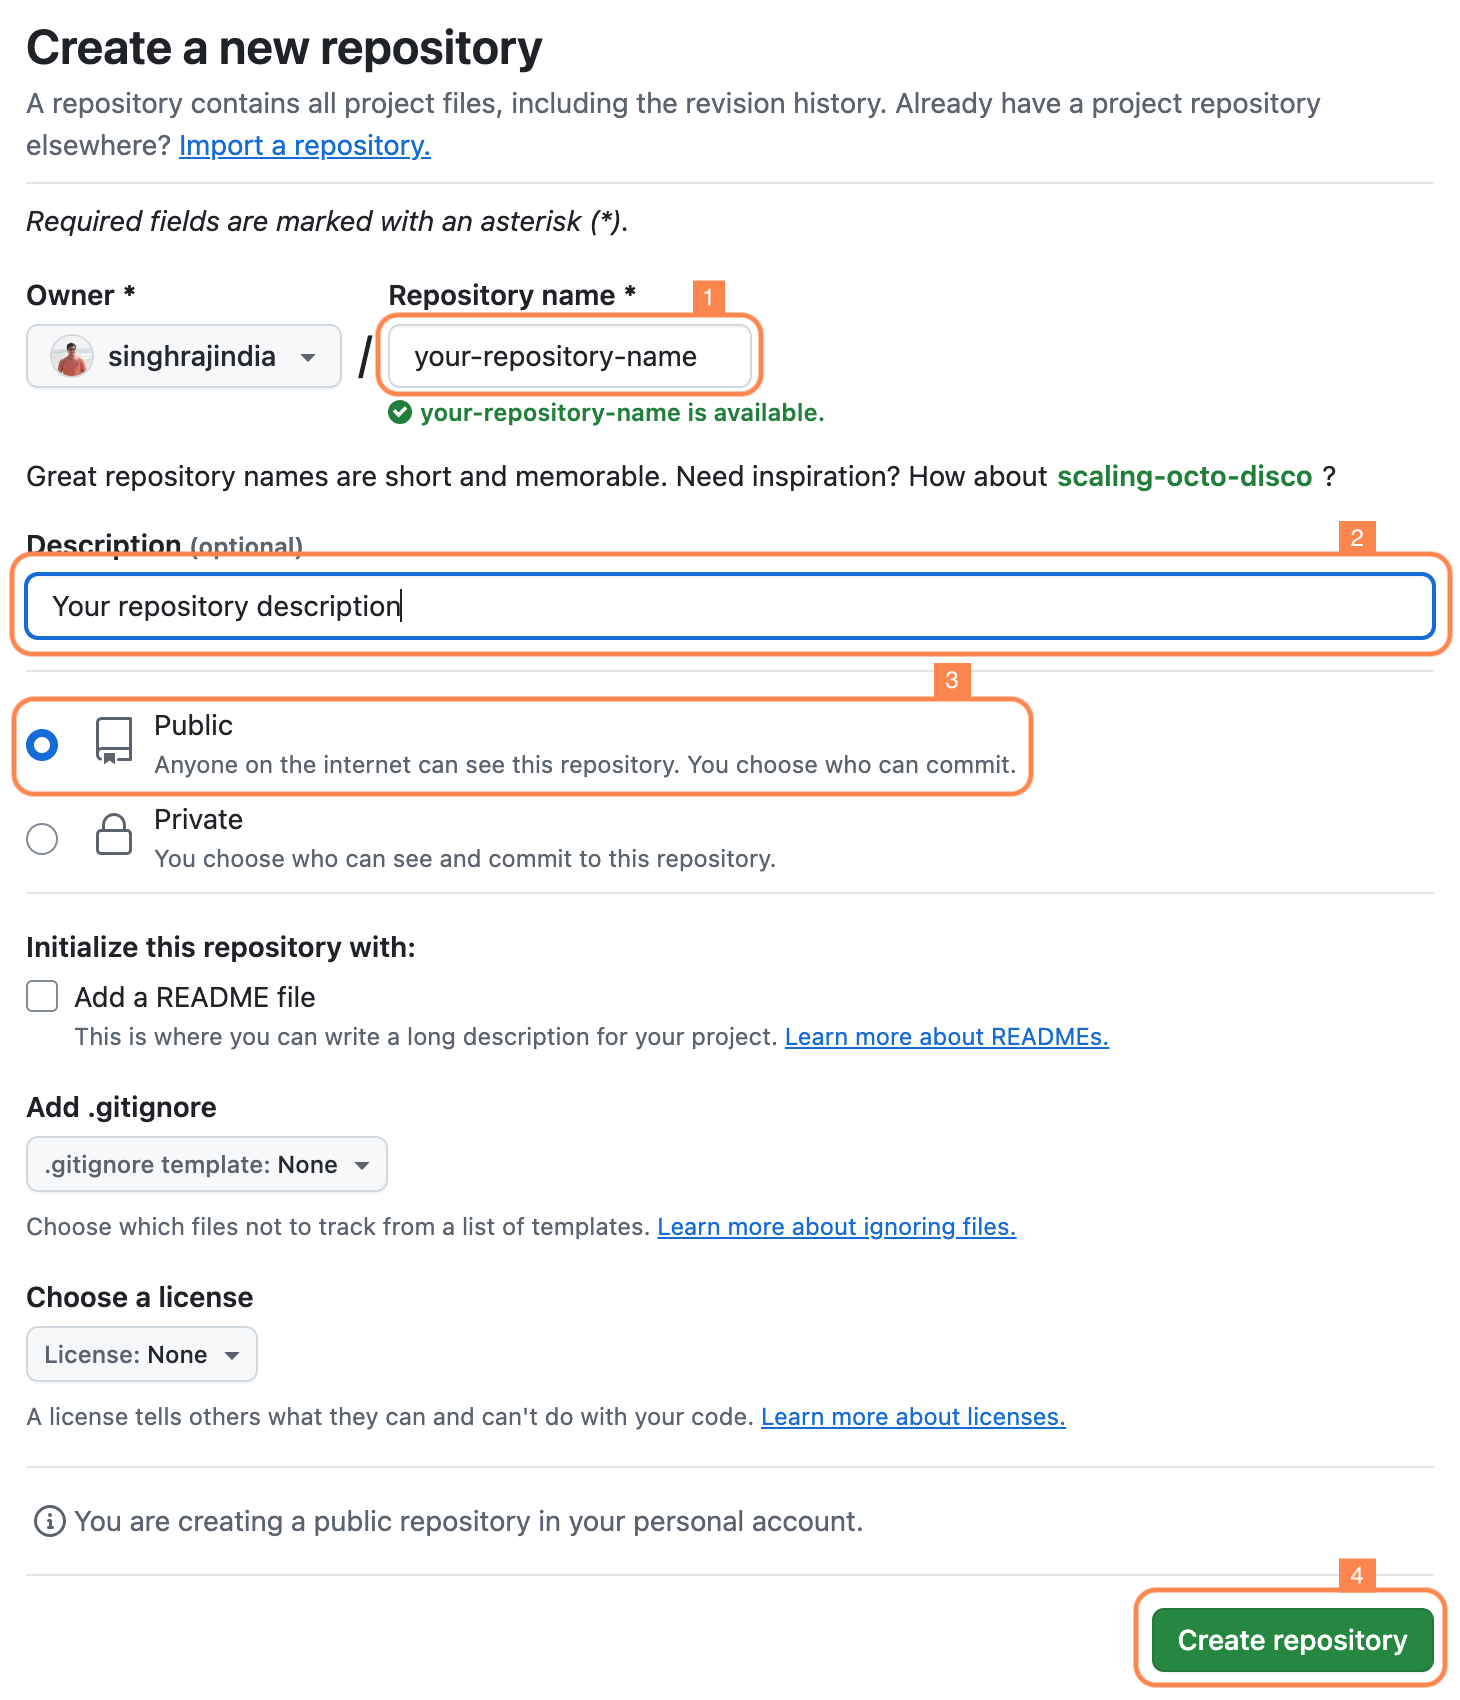Click the Public repository book icon
Screen dimensions: 1460x1700
coord(114,741)
